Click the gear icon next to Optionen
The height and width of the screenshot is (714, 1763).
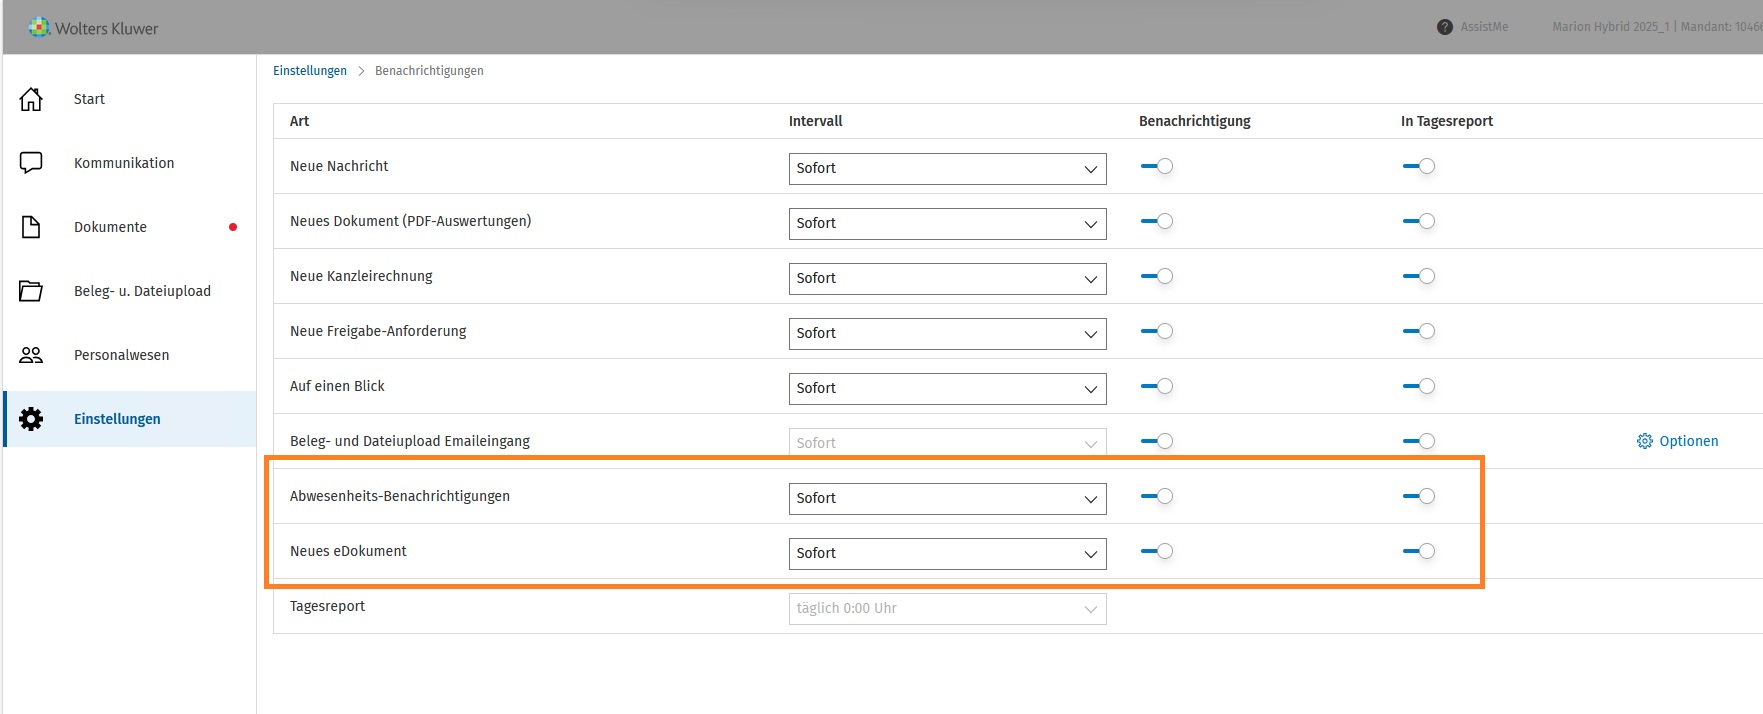pyautogui.click(x=1644, y=441)
